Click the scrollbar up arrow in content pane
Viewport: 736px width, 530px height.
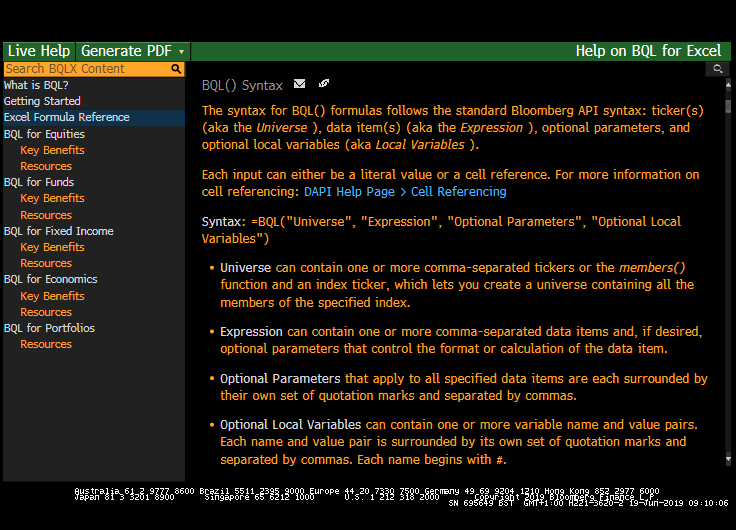728,85
